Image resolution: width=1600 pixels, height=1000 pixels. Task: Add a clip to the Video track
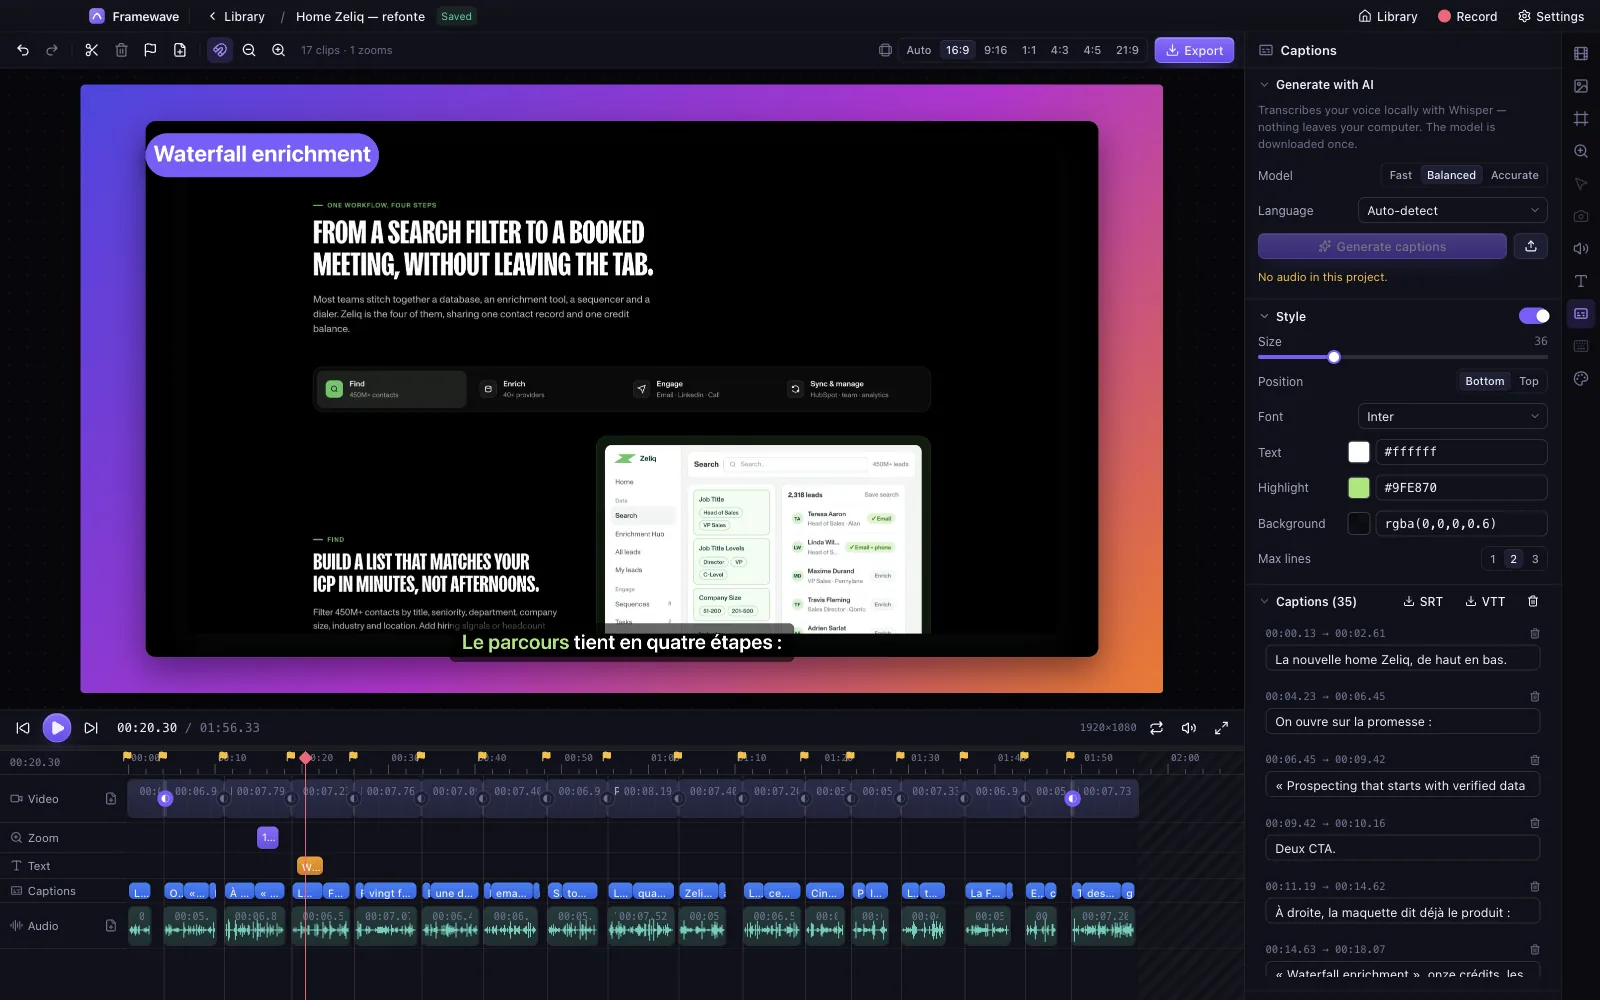(111, 799)
